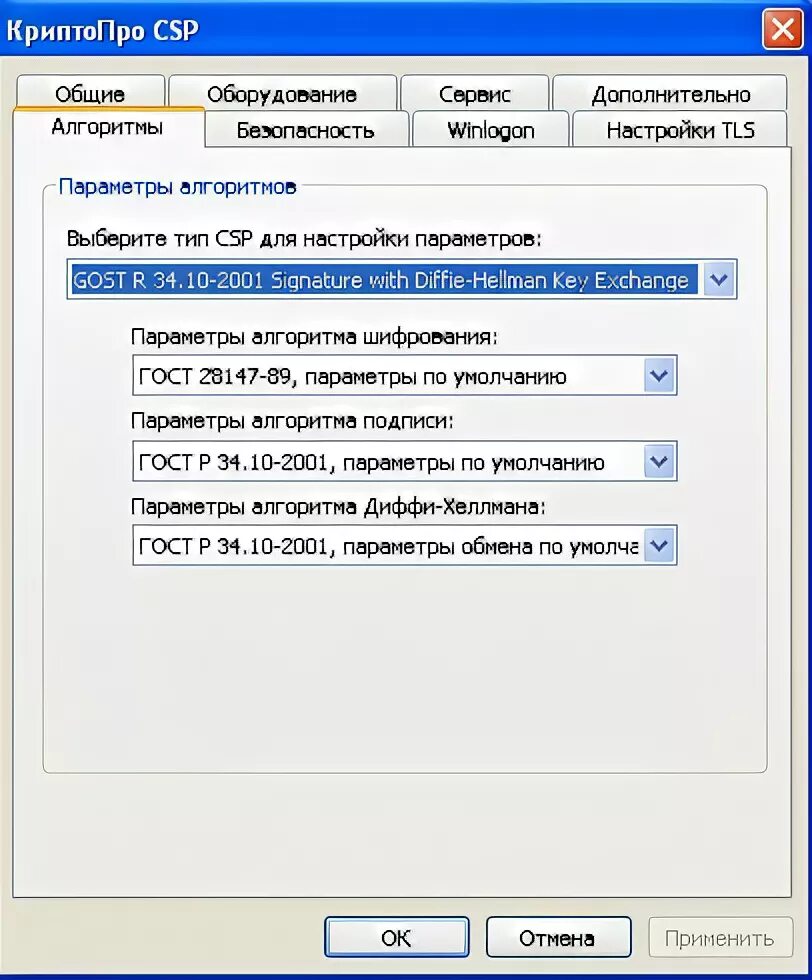Click the Diffie-Hellman exchange parameters combo box
Screen dimensions: 812x980
click(404, 546)
